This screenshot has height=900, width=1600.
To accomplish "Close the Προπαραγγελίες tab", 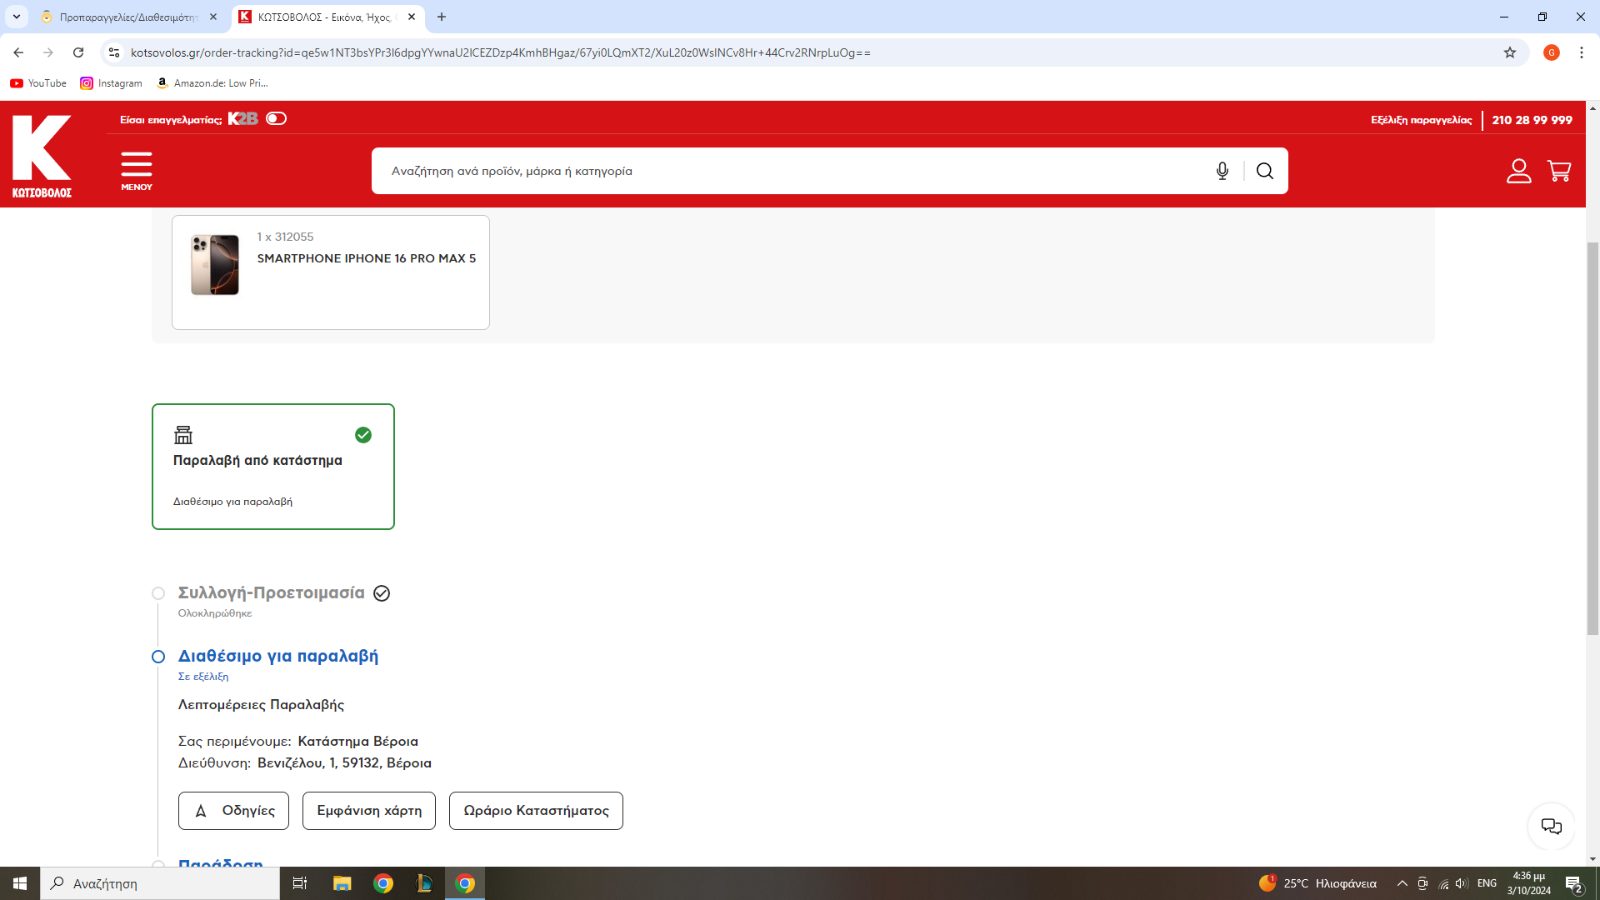I will coord(213,17).
